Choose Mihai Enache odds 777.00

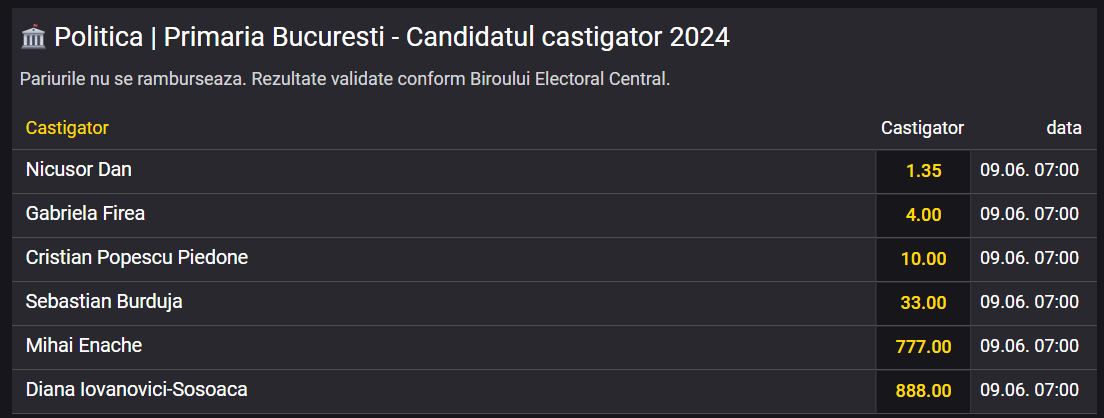(x=923, y=347)
